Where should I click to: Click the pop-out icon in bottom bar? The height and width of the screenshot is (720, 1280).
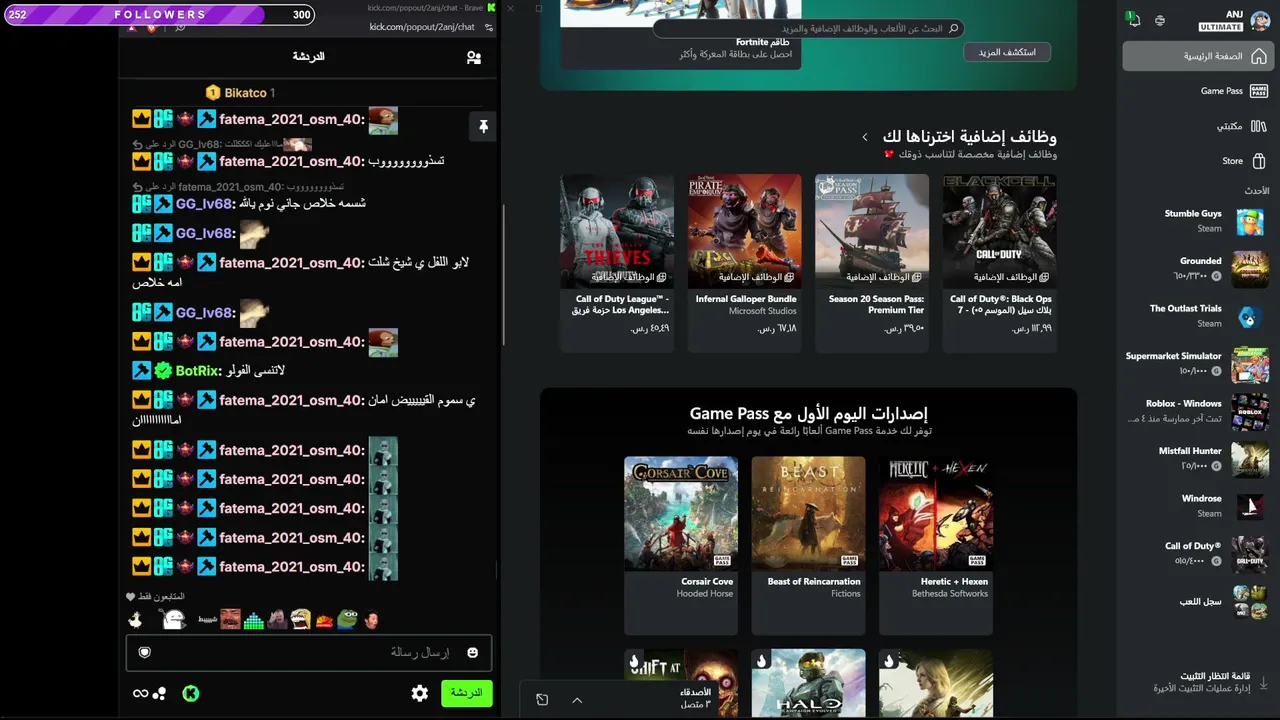point(542,700)
